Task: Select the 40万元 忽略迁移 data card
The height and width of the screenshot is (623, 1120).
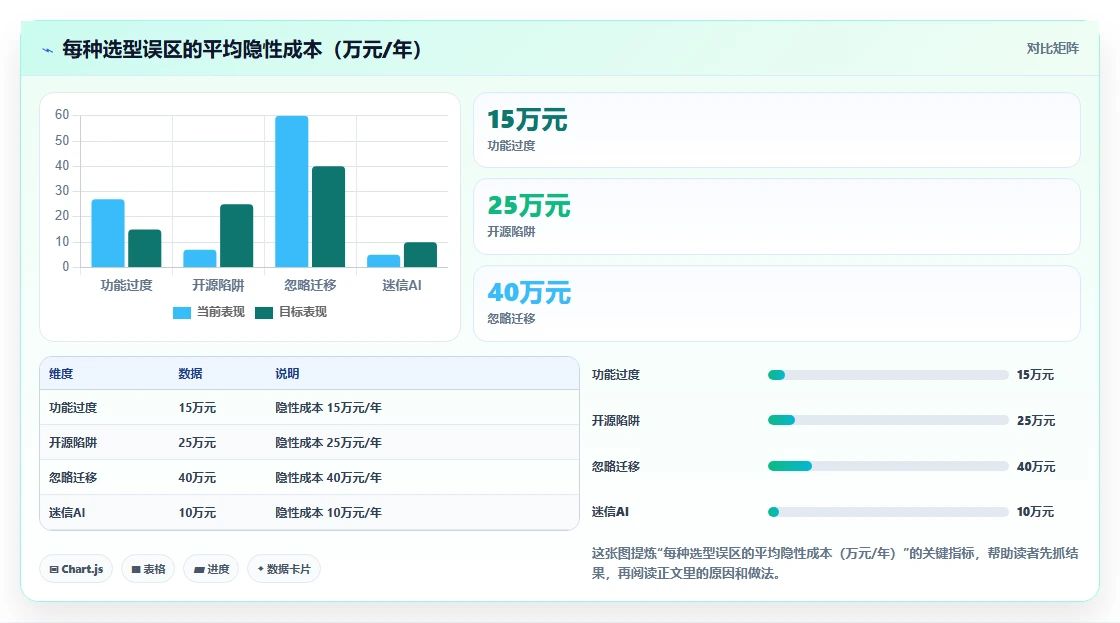Action: point(776,304)
